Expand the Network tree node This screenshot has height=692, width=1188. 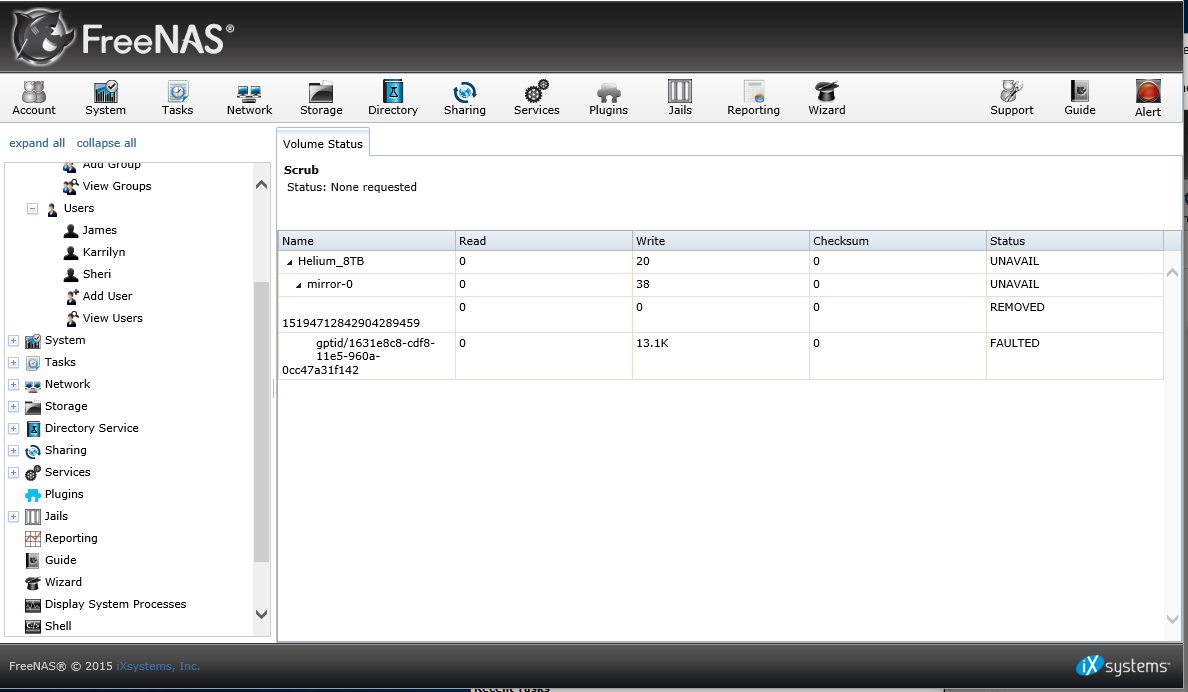14,384
